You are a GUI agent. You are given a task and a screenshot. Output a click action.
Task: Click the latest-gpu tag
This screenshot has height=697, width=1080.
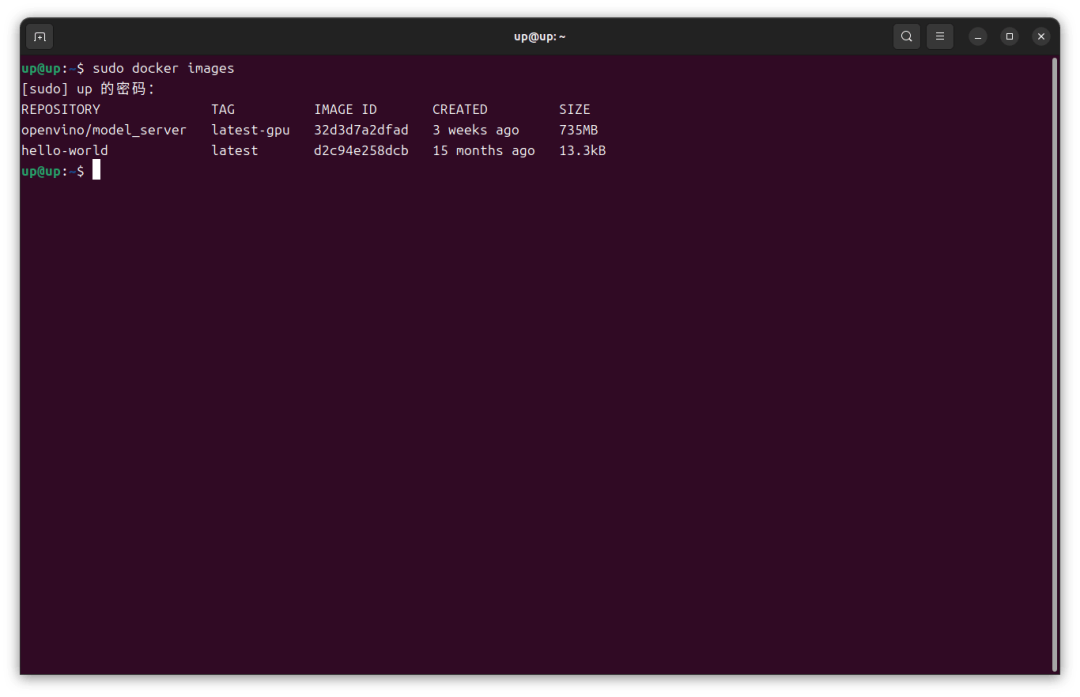pos(250,130)
